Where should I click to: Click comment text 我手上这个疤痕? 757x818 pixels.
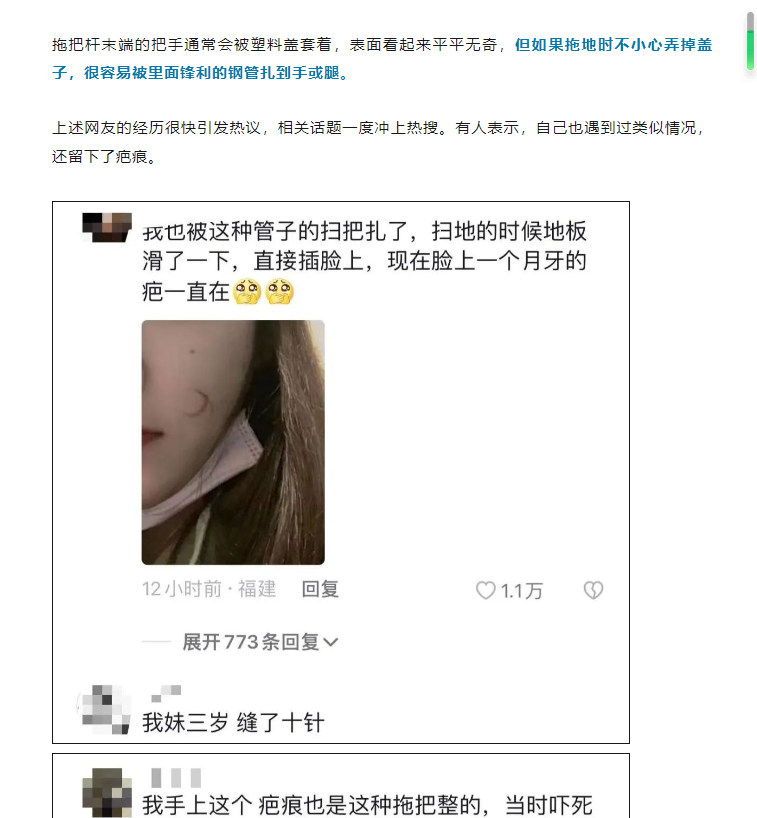point(367,805)
